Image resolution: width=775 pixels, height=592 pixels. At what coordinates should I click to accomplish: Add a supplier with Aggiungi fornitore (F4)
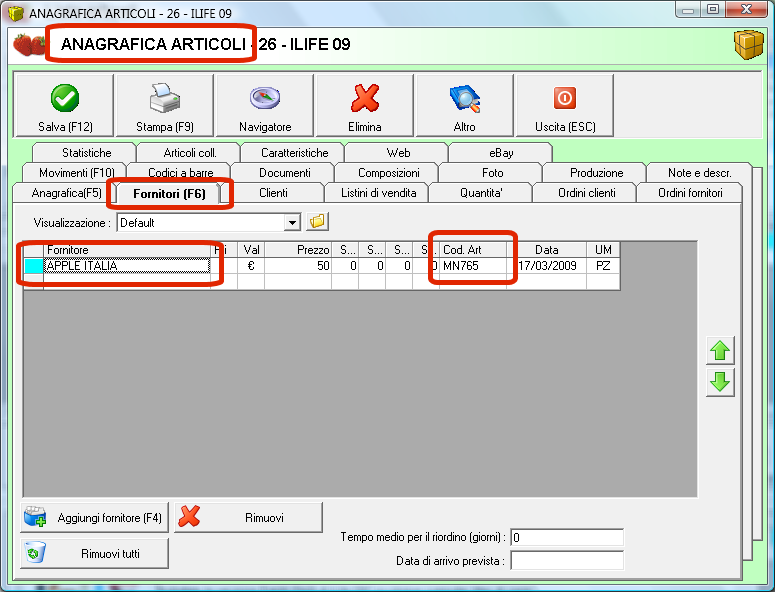point(94,517)
